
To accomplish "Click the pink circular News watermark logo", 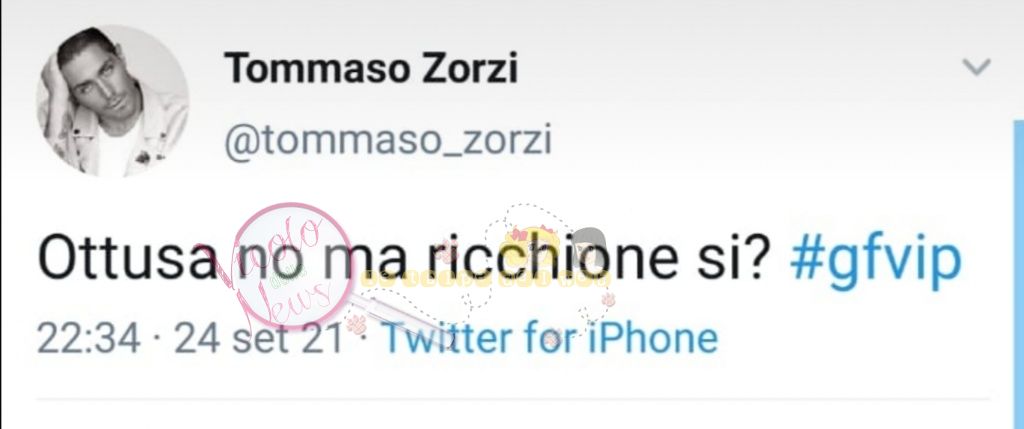I will [x=292, y=266].
